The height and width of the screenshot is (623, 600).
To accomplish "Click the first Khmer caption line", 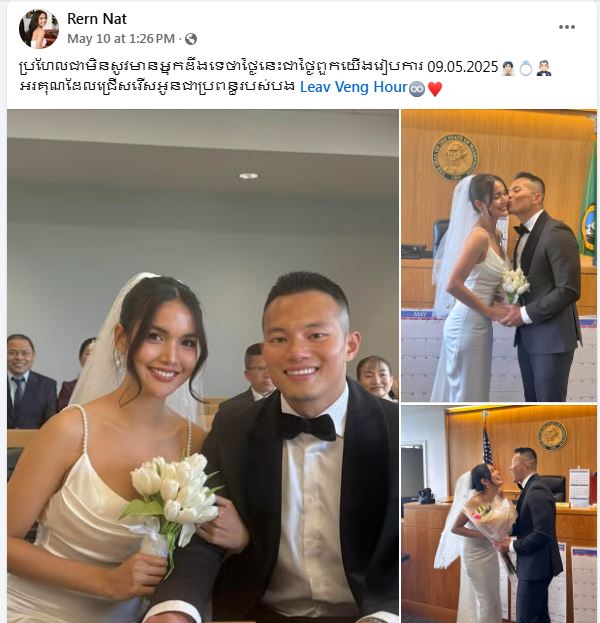I will pyautogui.click(x=221, y=67).
